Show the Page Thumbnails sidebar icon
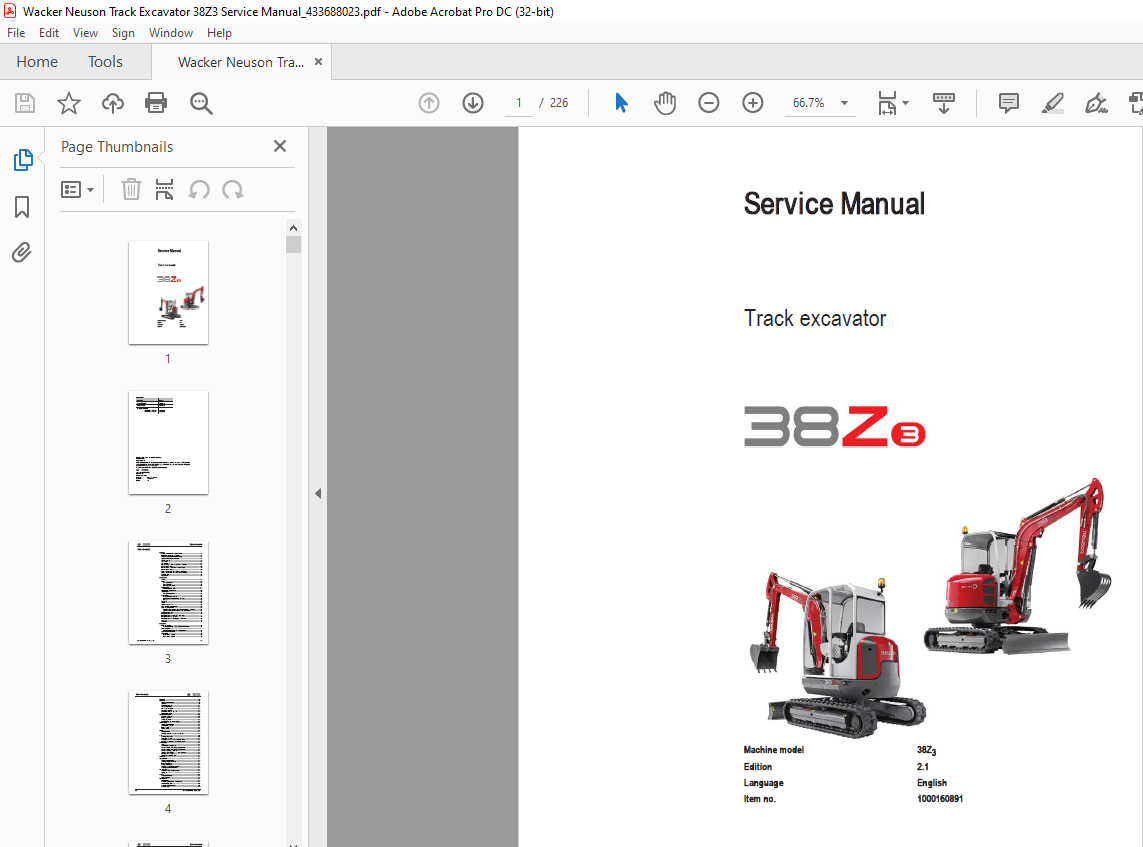The height and width of the screenshot is (847, 1143). pos(23,160)
